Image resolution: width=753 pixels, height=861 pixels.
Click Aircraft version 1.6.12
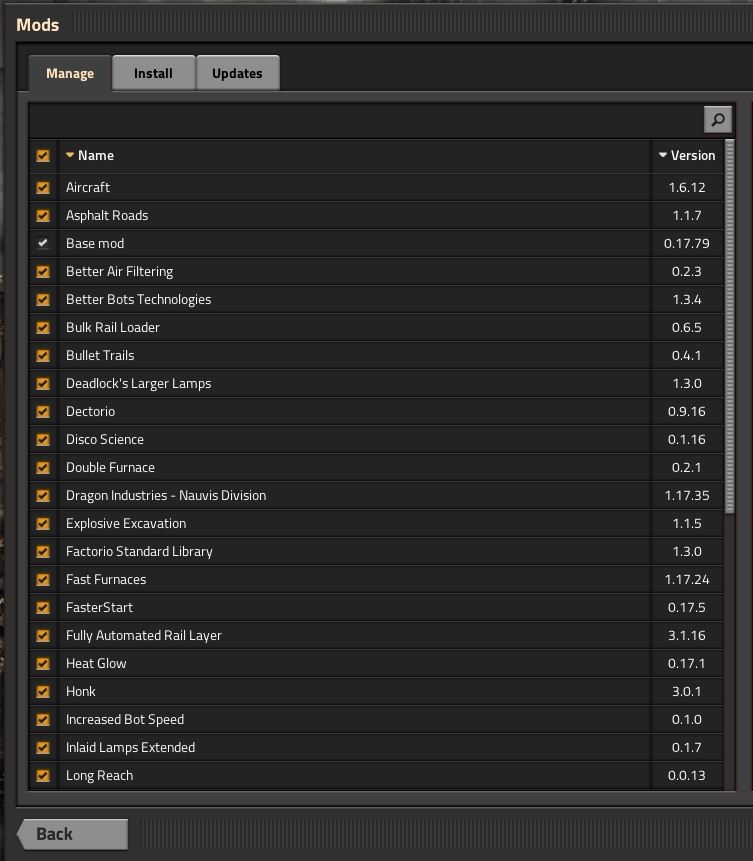(x=687, y=187)
